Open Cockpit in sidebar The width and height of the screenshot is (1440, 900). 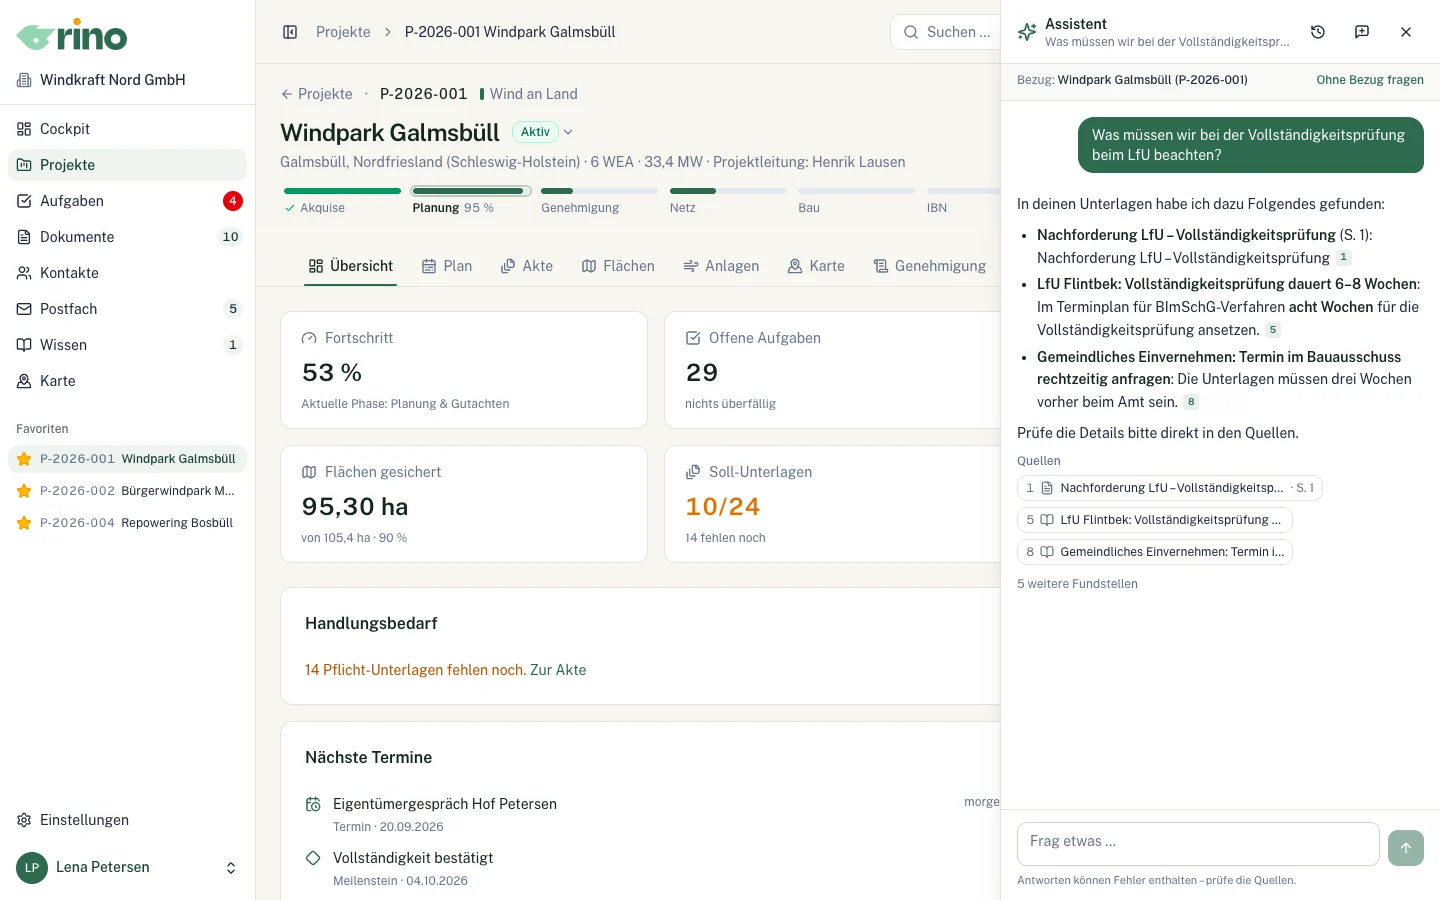click(127, 129)
